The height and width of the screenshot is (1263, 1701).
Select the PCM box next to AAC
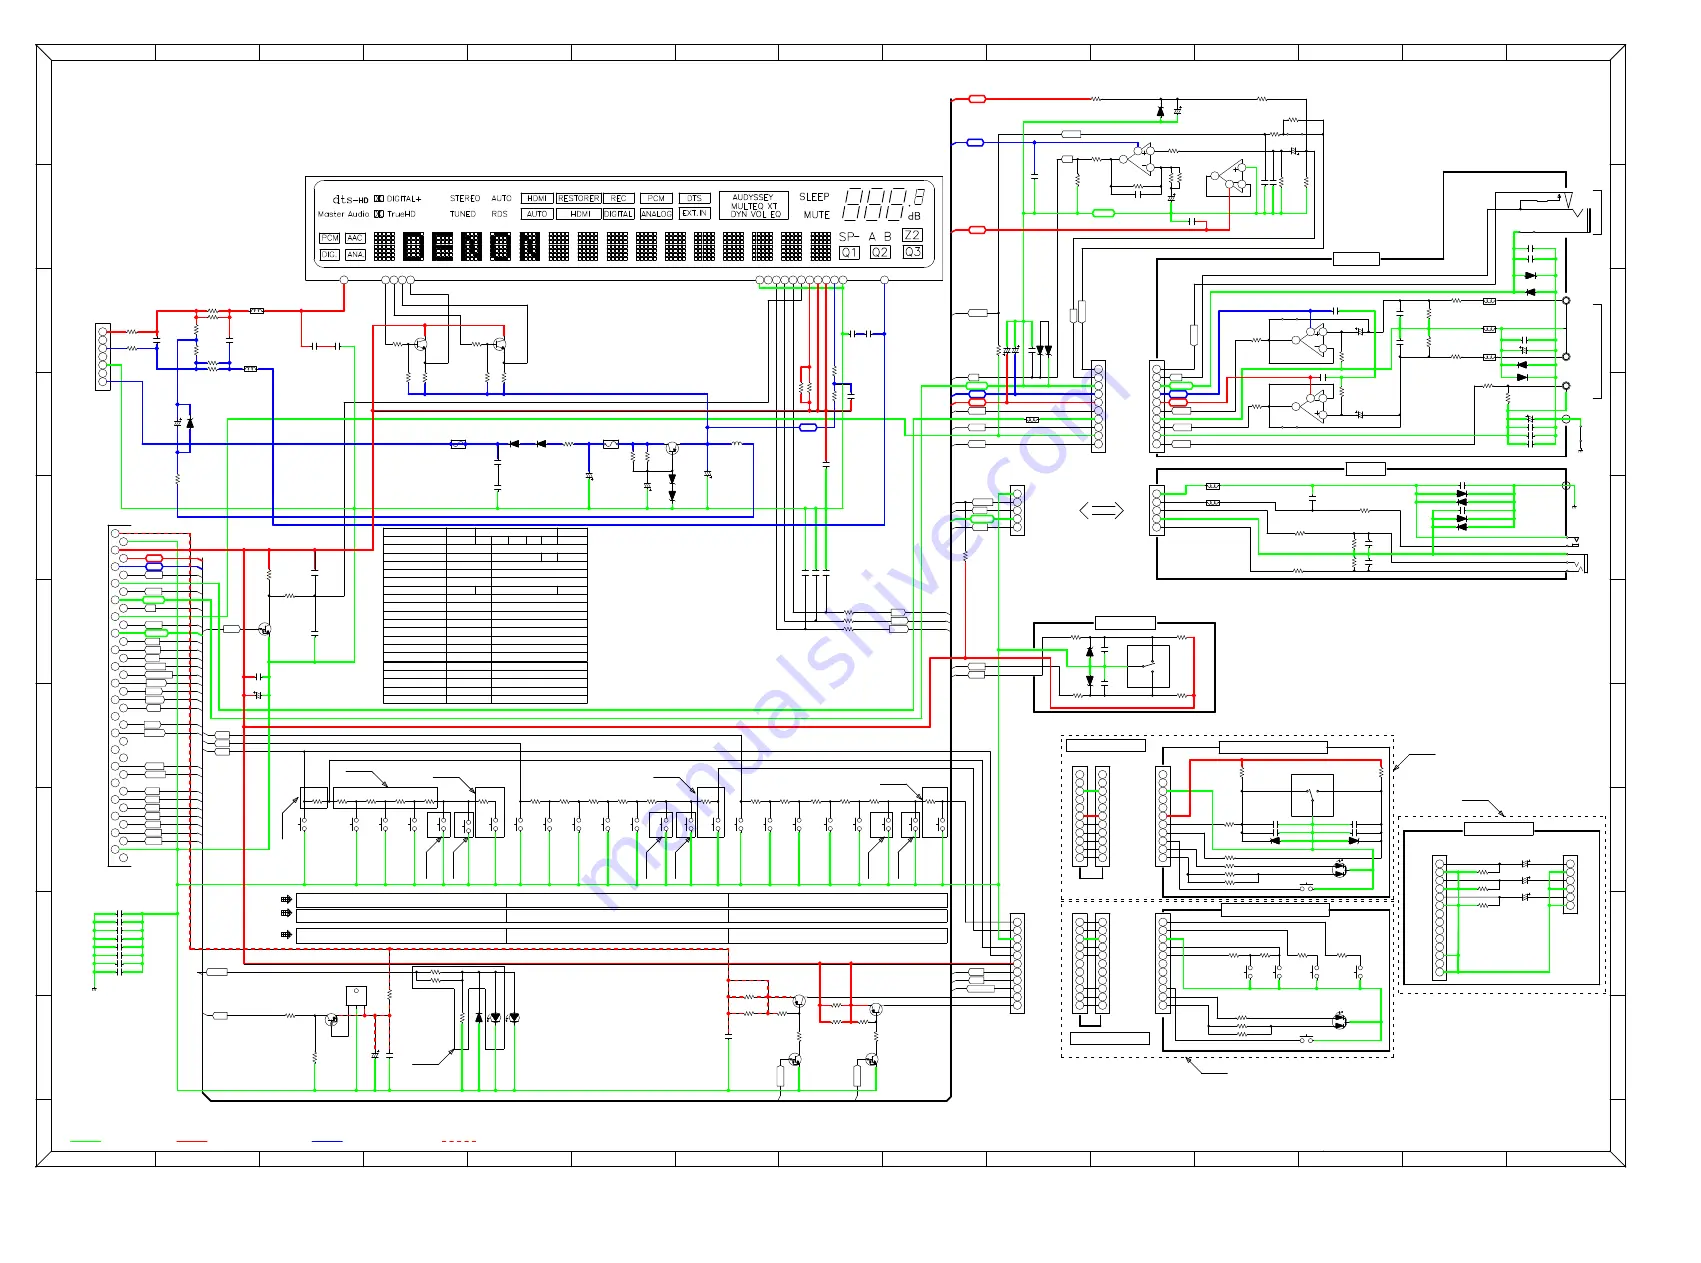coord(329,238)
